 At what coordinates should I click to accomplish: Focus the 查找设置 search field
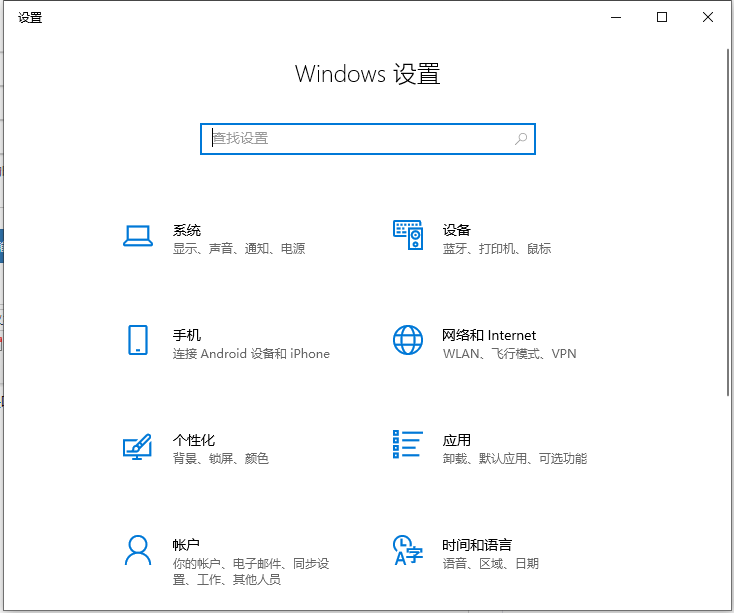point(367,139)
